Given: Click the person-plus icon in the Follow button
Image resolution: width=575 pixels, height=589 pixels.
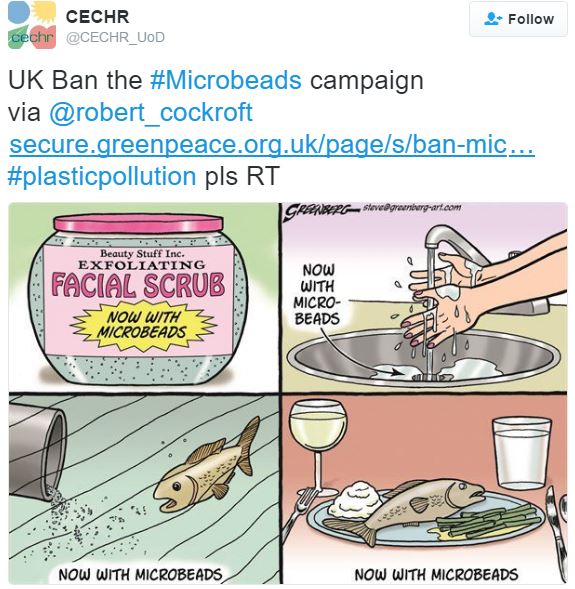Looking at the screenshot, I should (493, 19).
